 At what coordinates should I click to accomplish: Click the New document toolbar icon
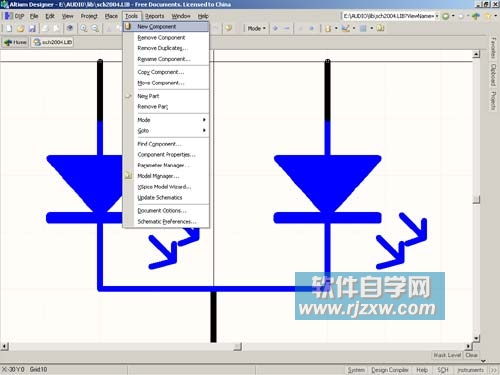pos(9,29)
